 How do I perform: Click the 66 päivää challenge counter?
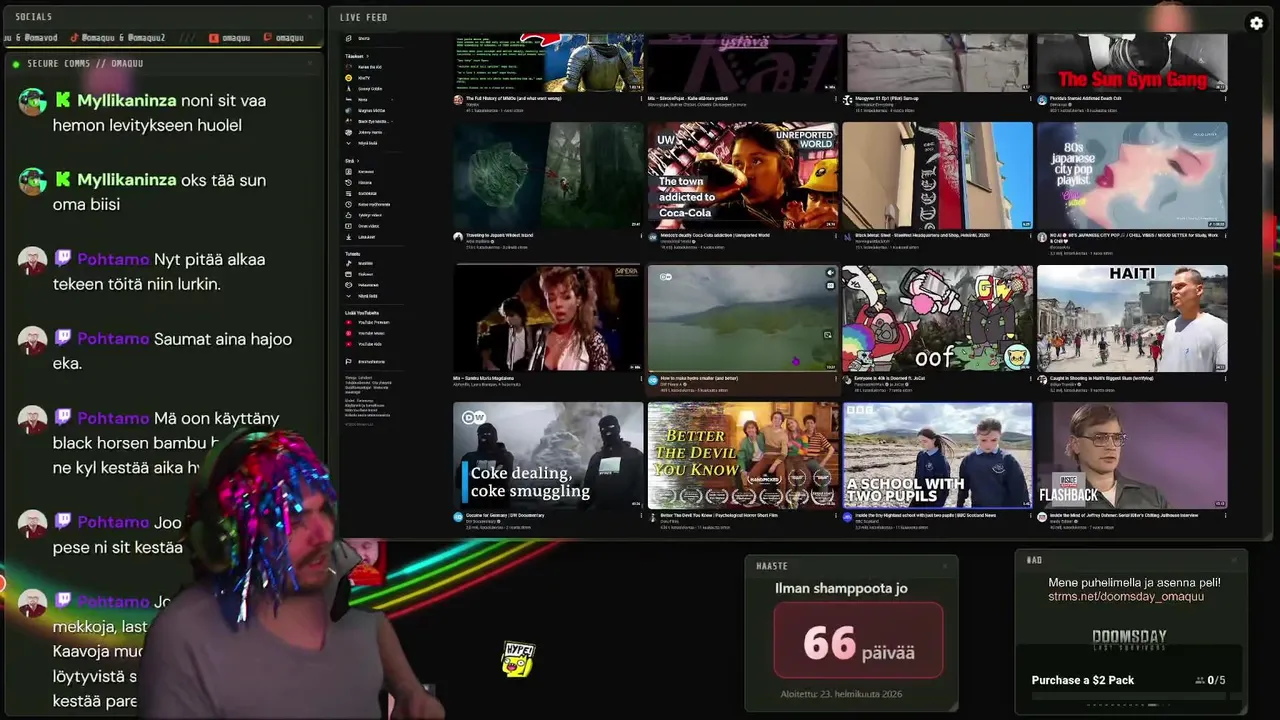tap(858, 641)
